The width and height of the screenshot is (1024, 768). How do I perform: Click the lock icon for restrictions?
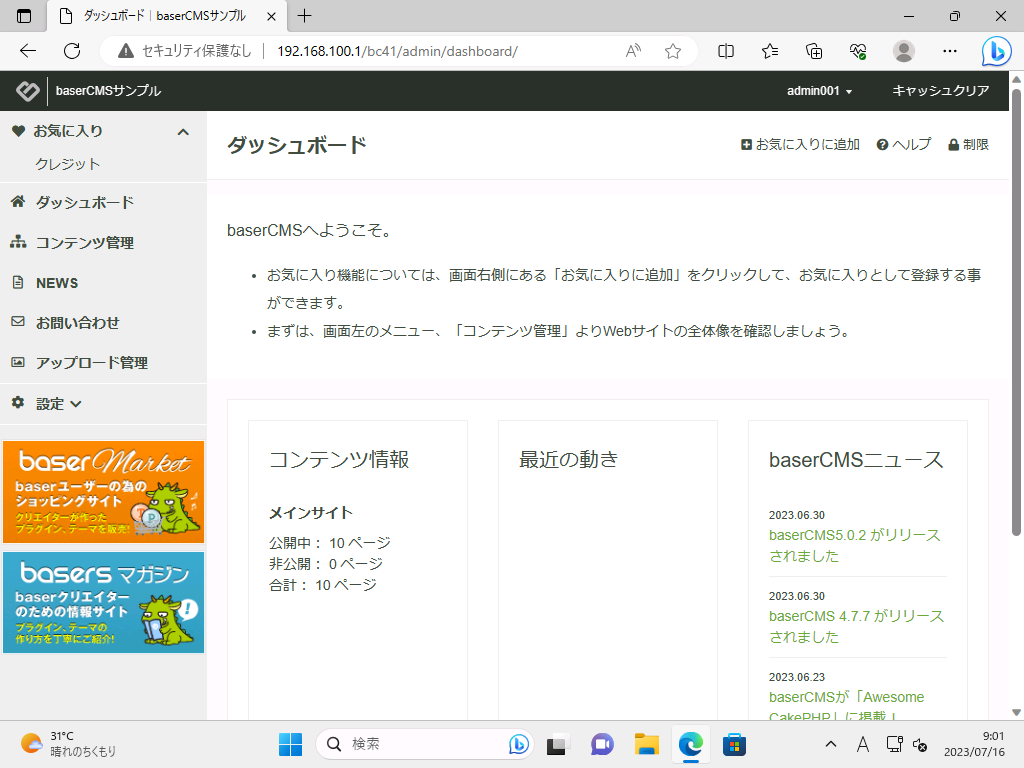click(953, 145)
